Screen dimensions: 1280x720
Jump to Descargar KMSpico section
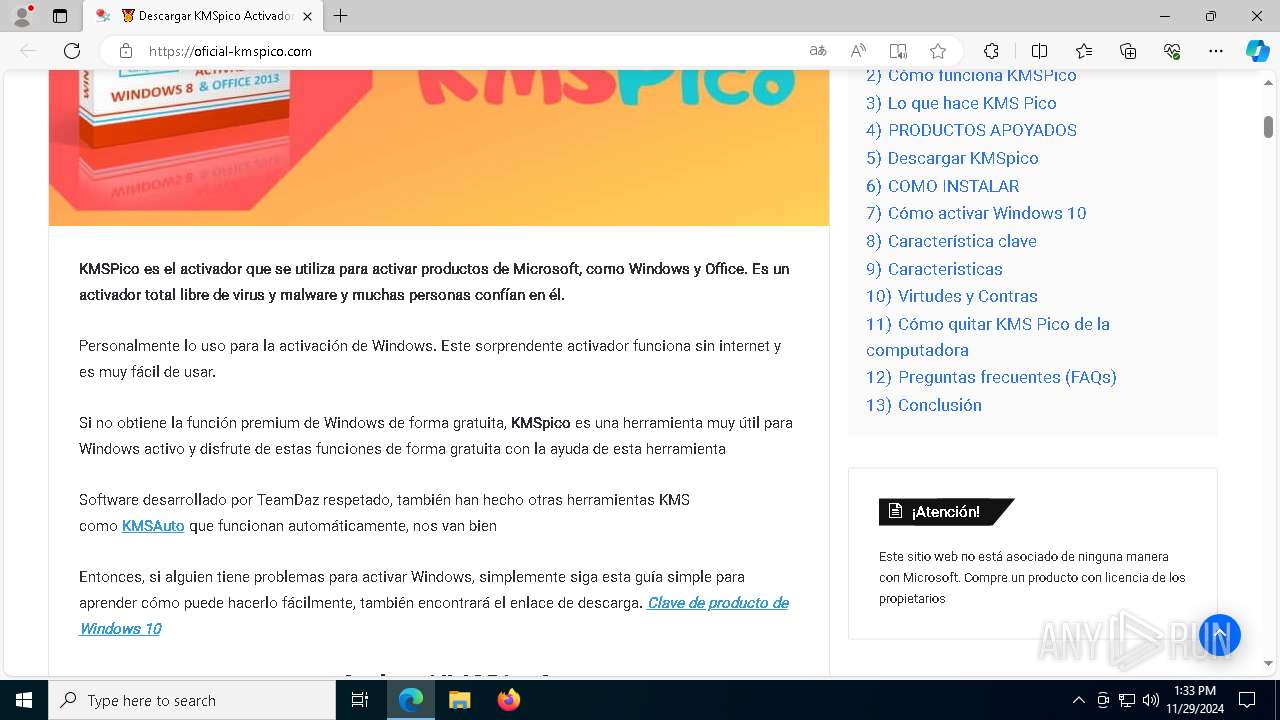pyautogui.click(x=952, y=158)
